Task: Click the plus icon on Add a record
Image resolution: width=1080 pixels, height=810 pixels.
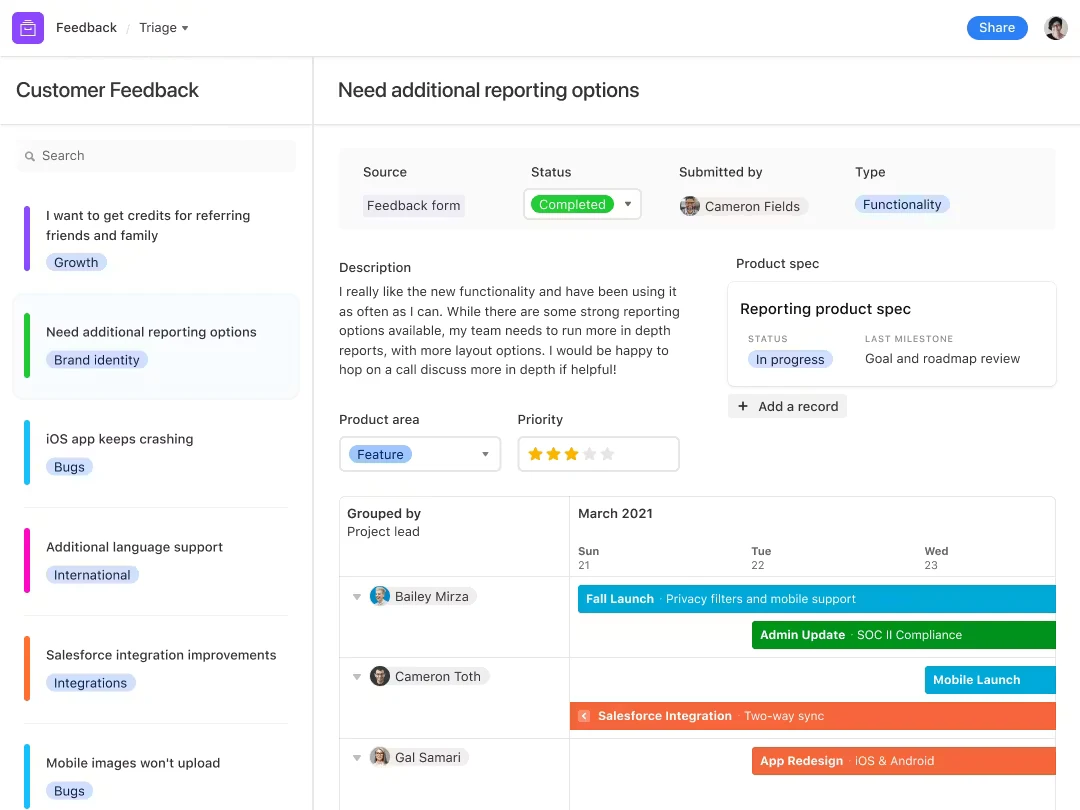Action: coord(743,406)
